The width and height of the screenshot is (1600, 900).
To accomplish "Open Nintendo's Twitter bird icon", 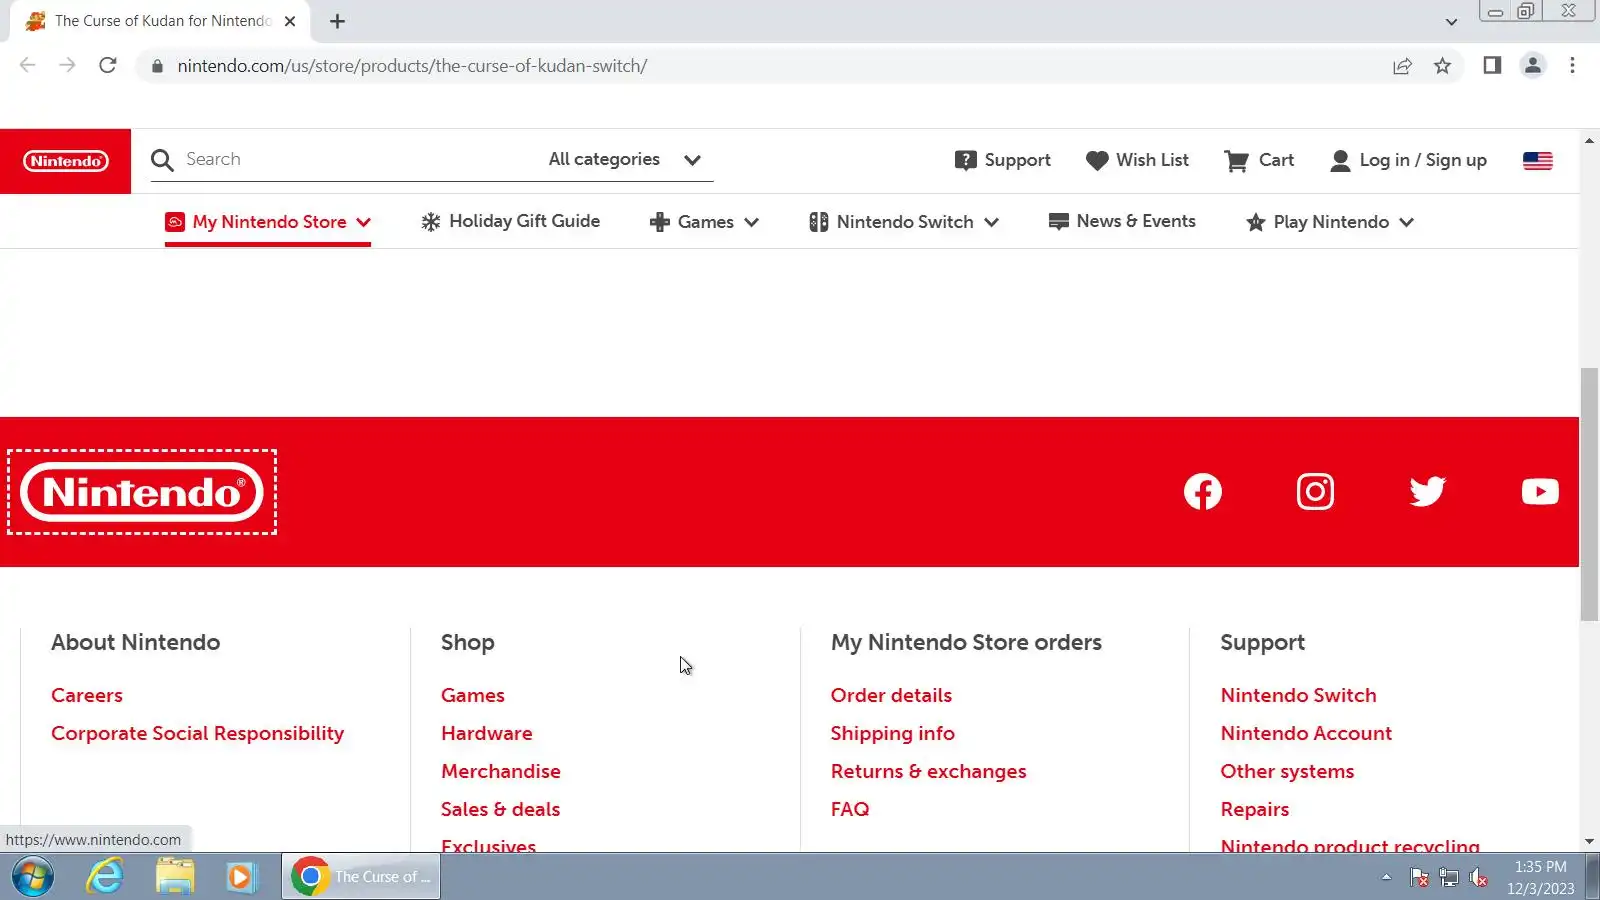I will click(1427, 491).
